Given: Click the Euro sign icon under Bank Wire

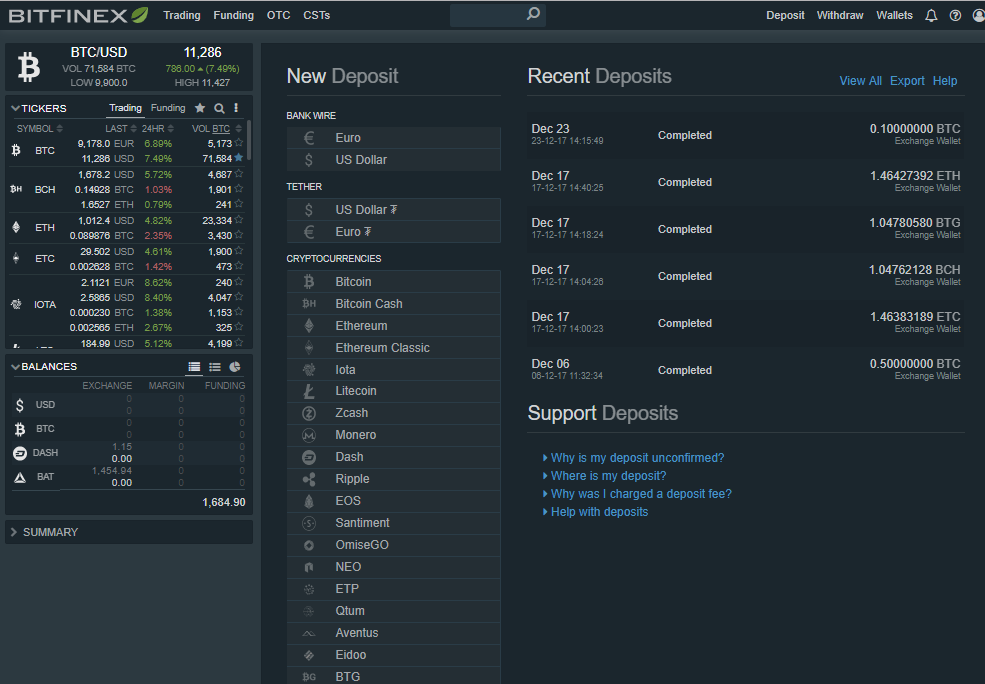Looking at the screenshot, I should 308,138.
